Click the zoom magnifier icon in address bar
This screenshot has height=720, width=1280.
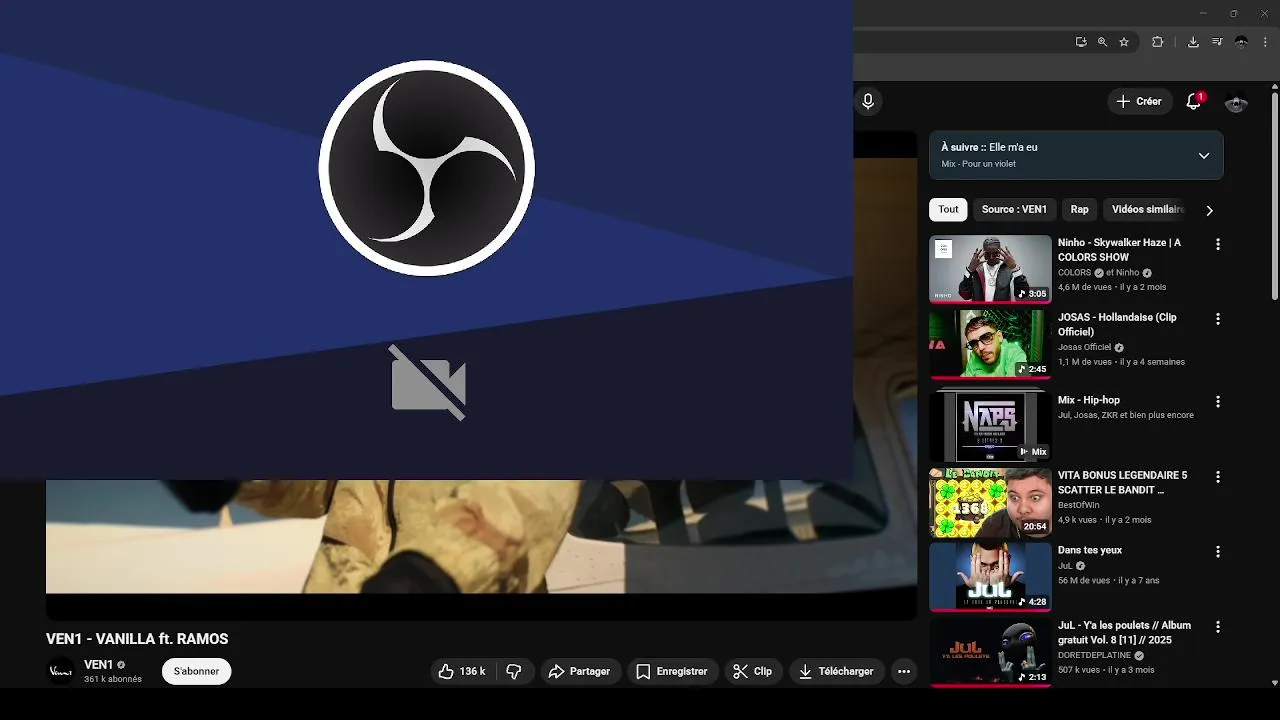pos(1102,42)
